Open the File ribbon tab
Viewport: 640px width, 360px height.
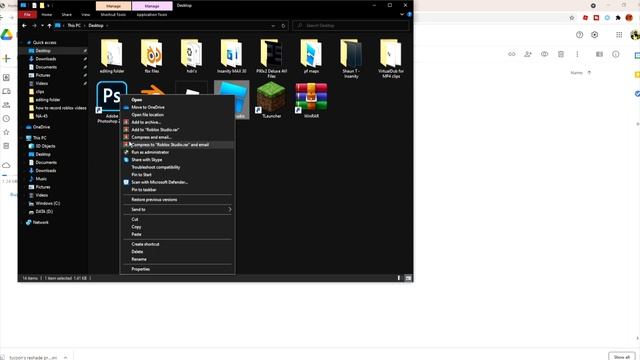[x=27, y=14]
